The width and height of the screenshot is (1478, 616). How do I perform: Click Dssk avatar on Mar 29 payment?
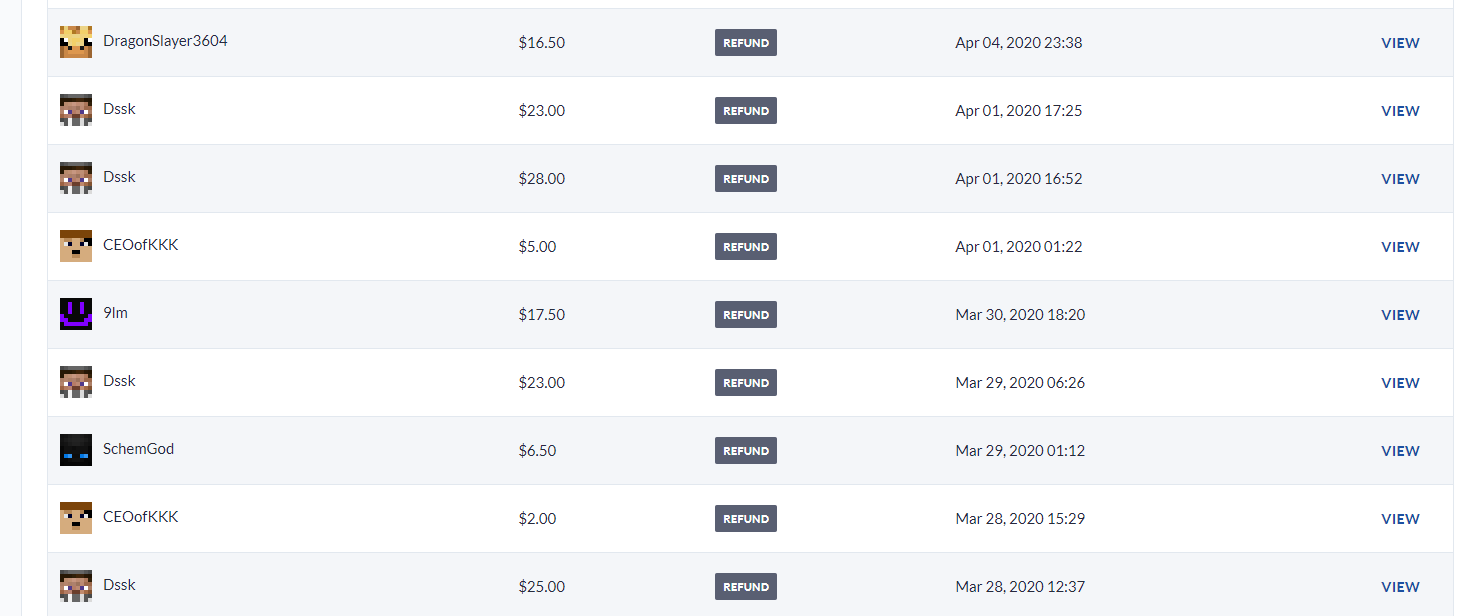(76, 382)
